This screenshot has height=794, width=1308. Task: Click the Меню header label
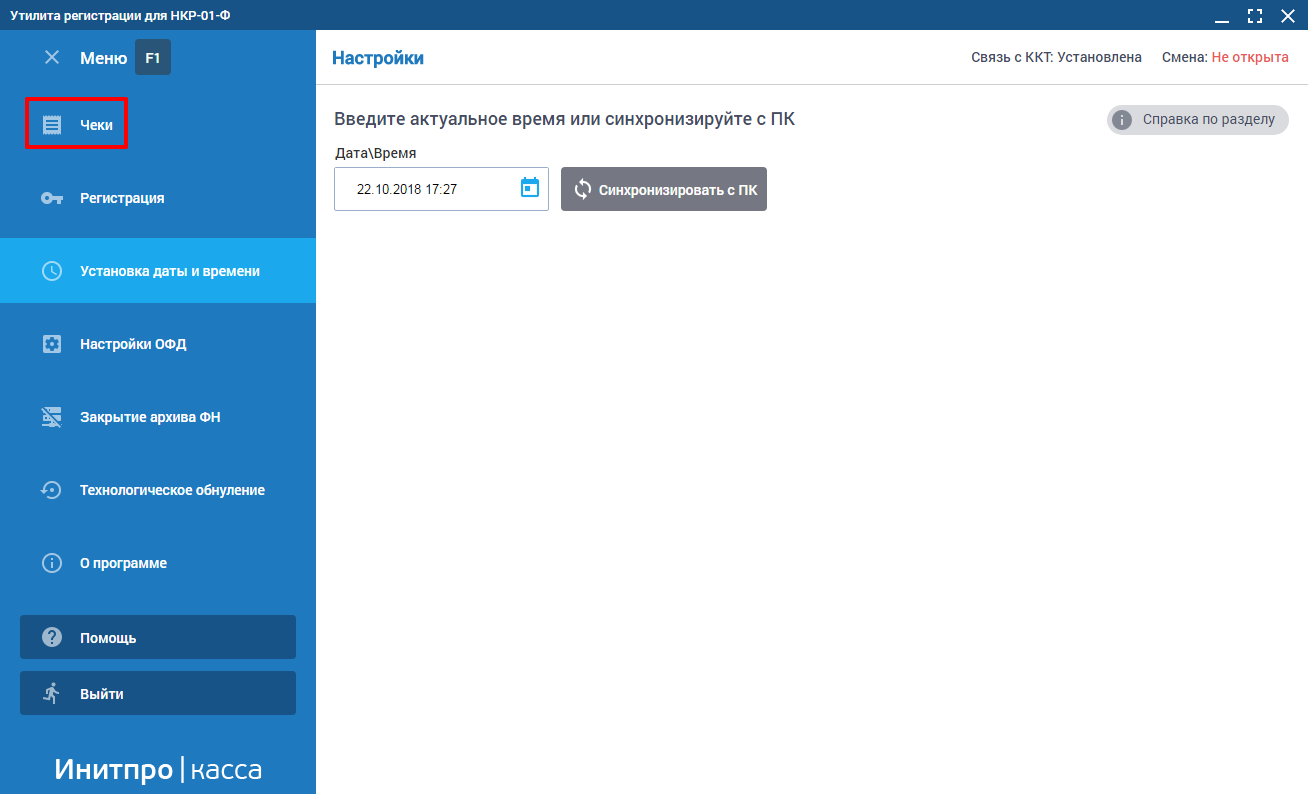pos(103,58)
